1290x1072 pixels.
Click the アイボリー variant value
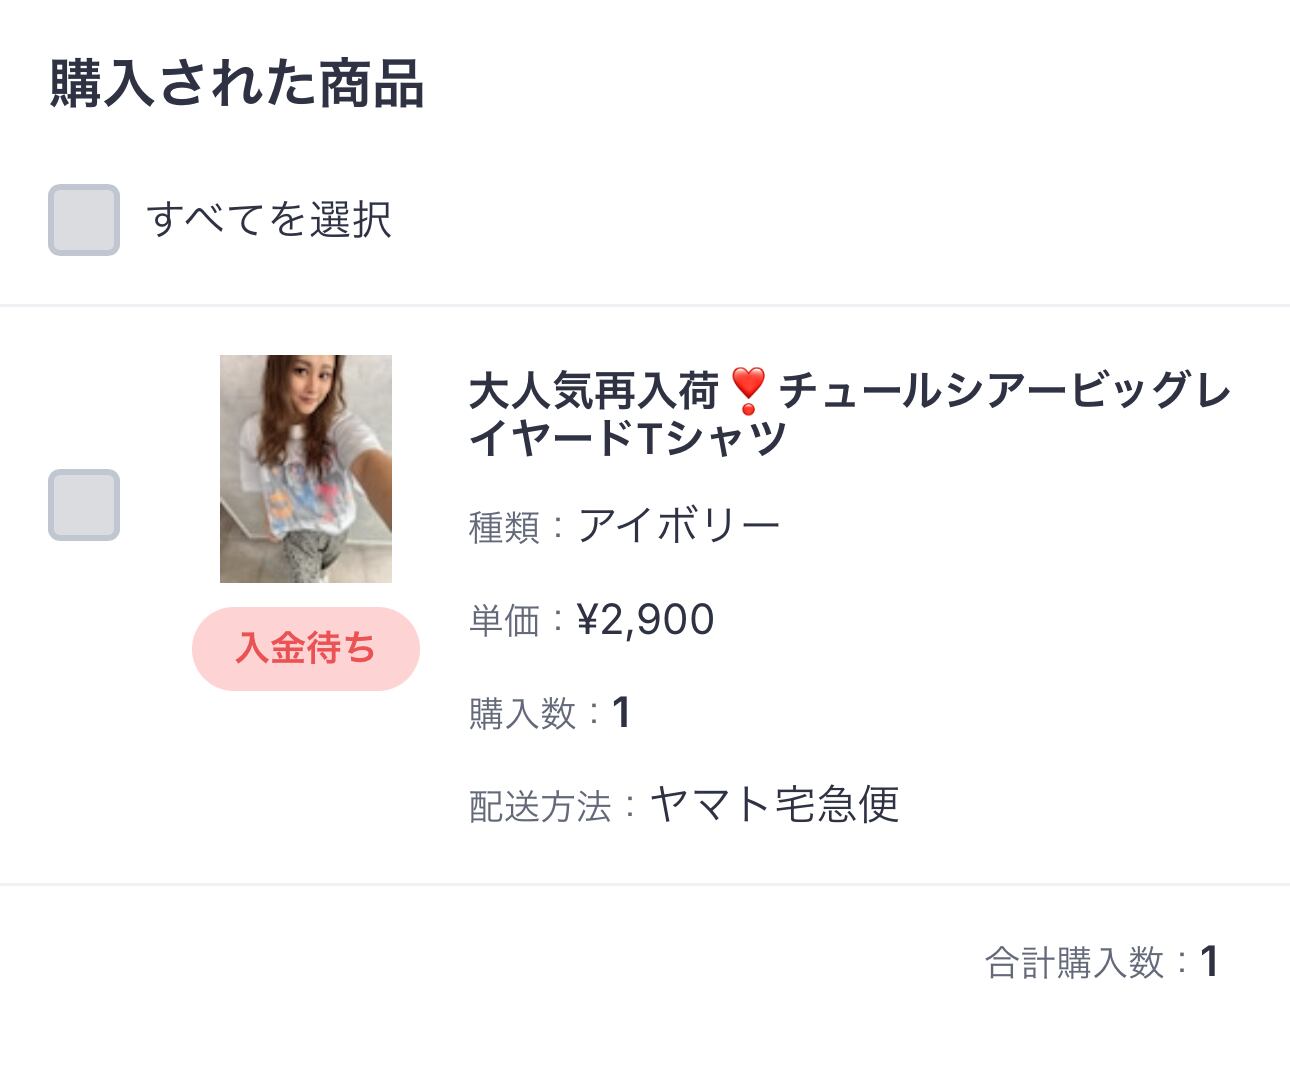pos(679,526)
